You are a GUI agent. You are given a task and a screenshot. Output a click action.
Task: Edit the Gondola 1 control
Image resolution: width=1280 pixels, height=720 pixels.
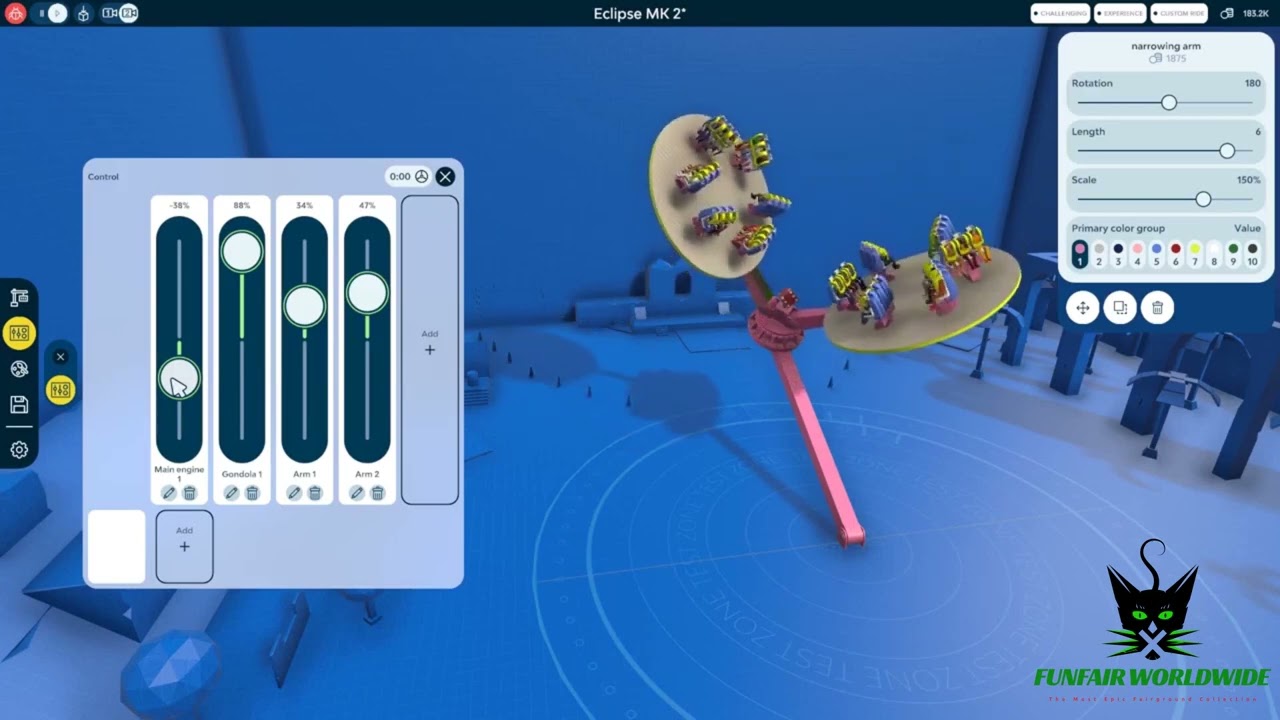(x=231, y=493)
